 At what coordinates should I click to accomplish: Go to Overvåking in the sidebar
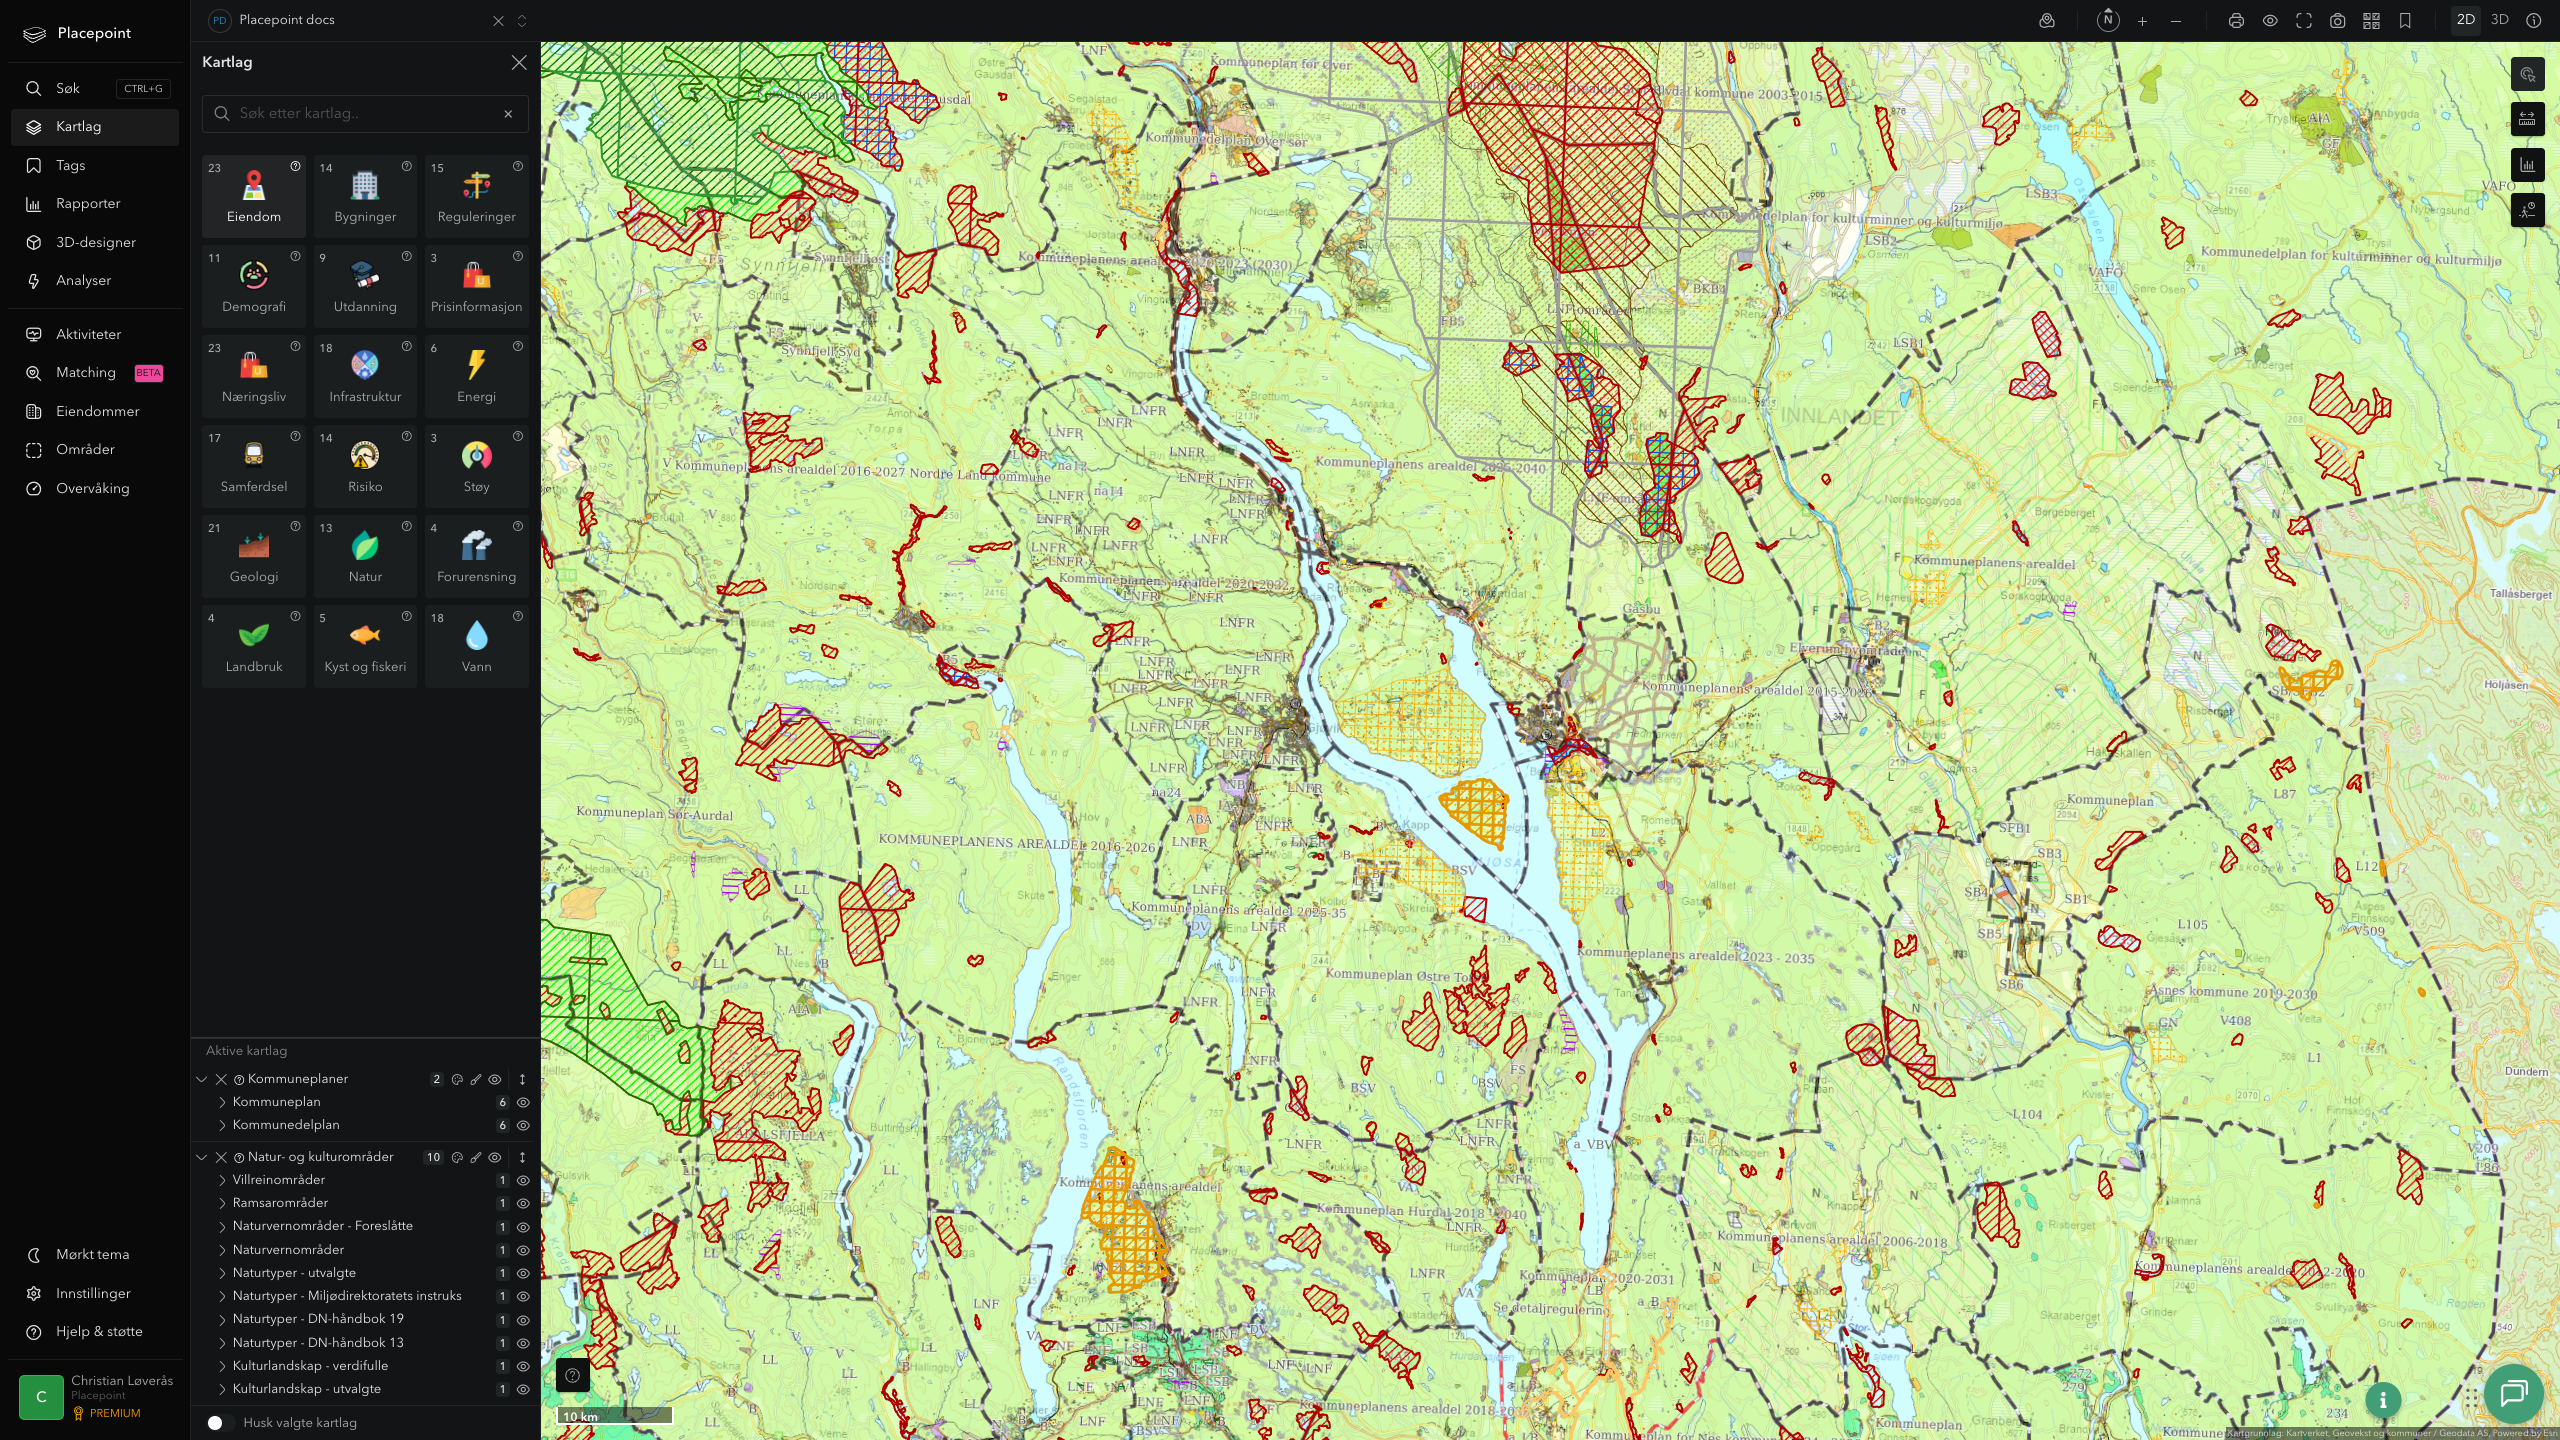(x=95, y=488)
